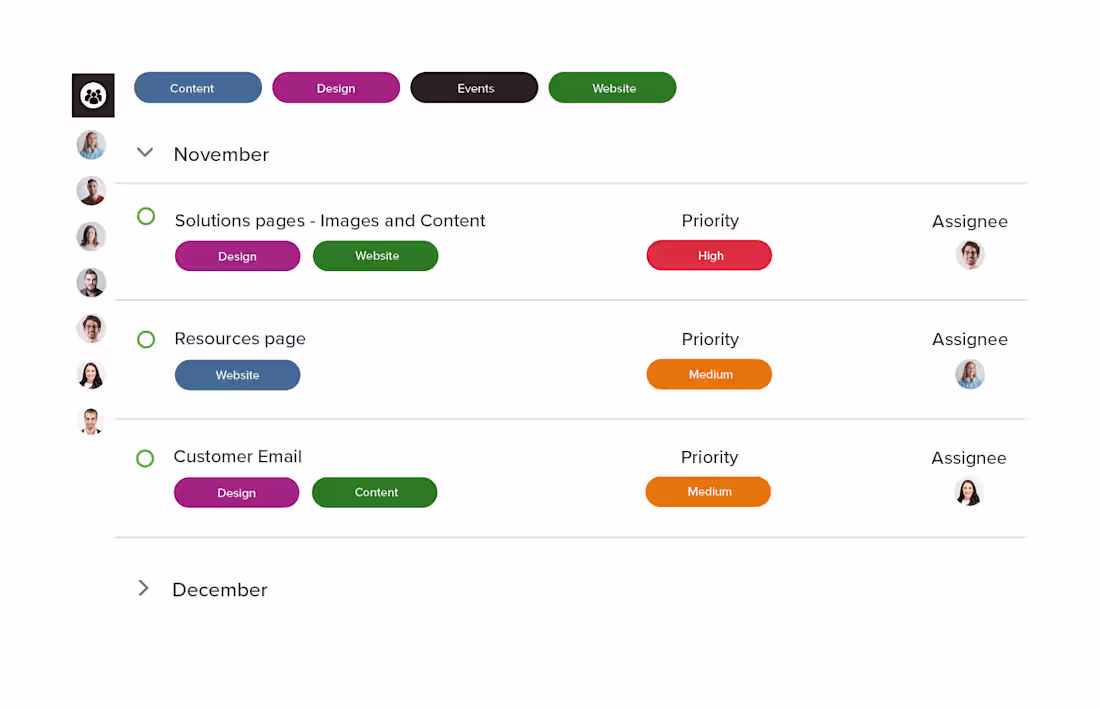The width and height of the screenshot is (1100, 709).
Task: Mark Resources page task as complete
Action: pyautogui.click(x=146, y=340)
